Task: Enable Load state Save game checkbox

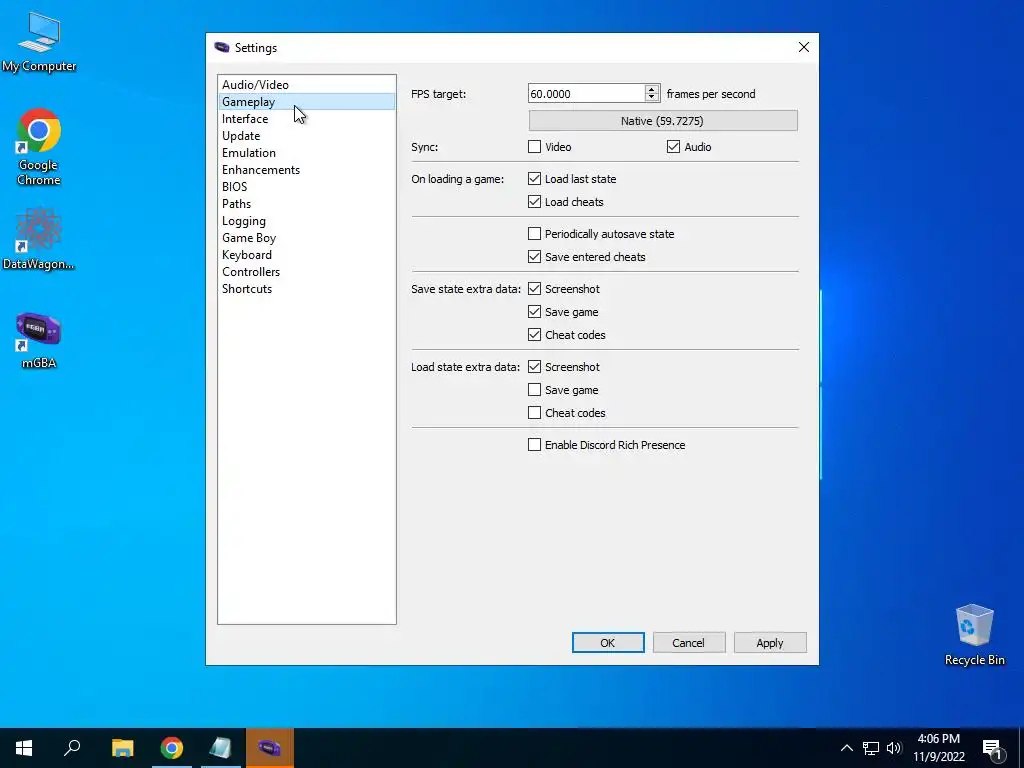Action: tap(534, 390)
